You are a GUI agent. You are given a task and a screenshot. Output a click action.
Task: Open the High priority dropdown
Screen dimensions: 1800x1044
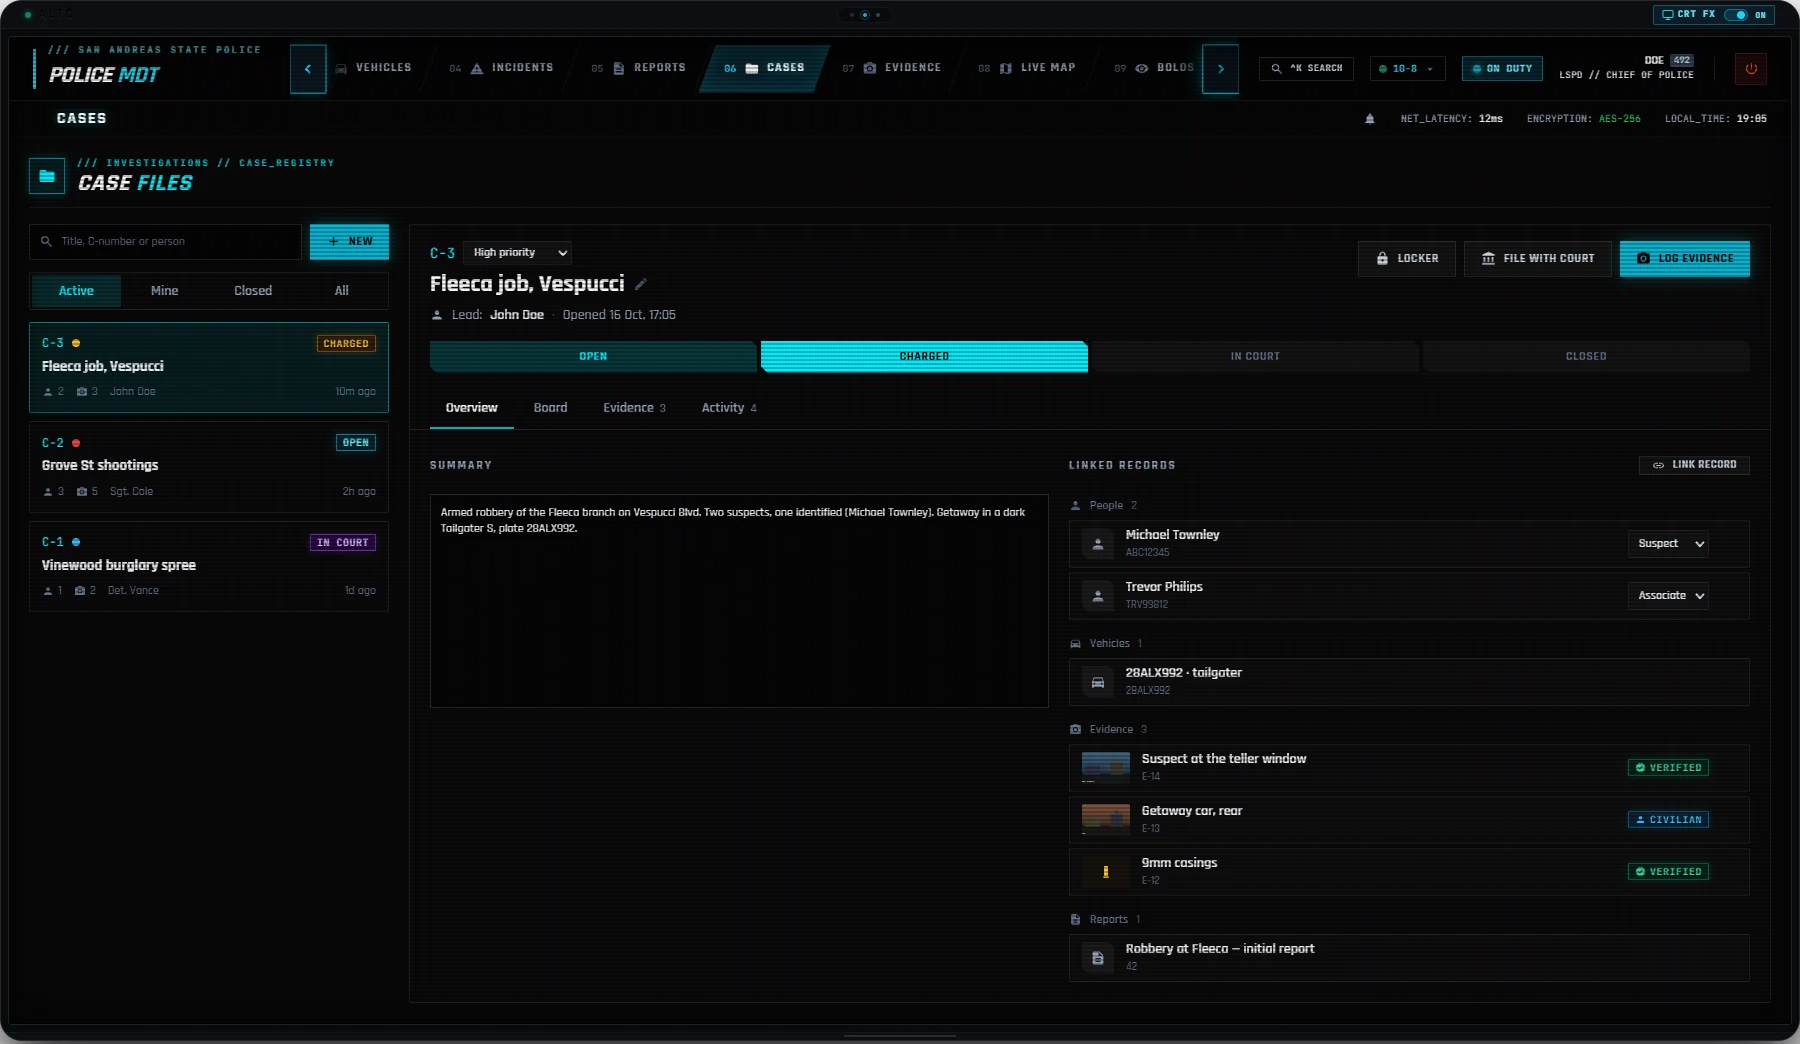tap(517, 253)
